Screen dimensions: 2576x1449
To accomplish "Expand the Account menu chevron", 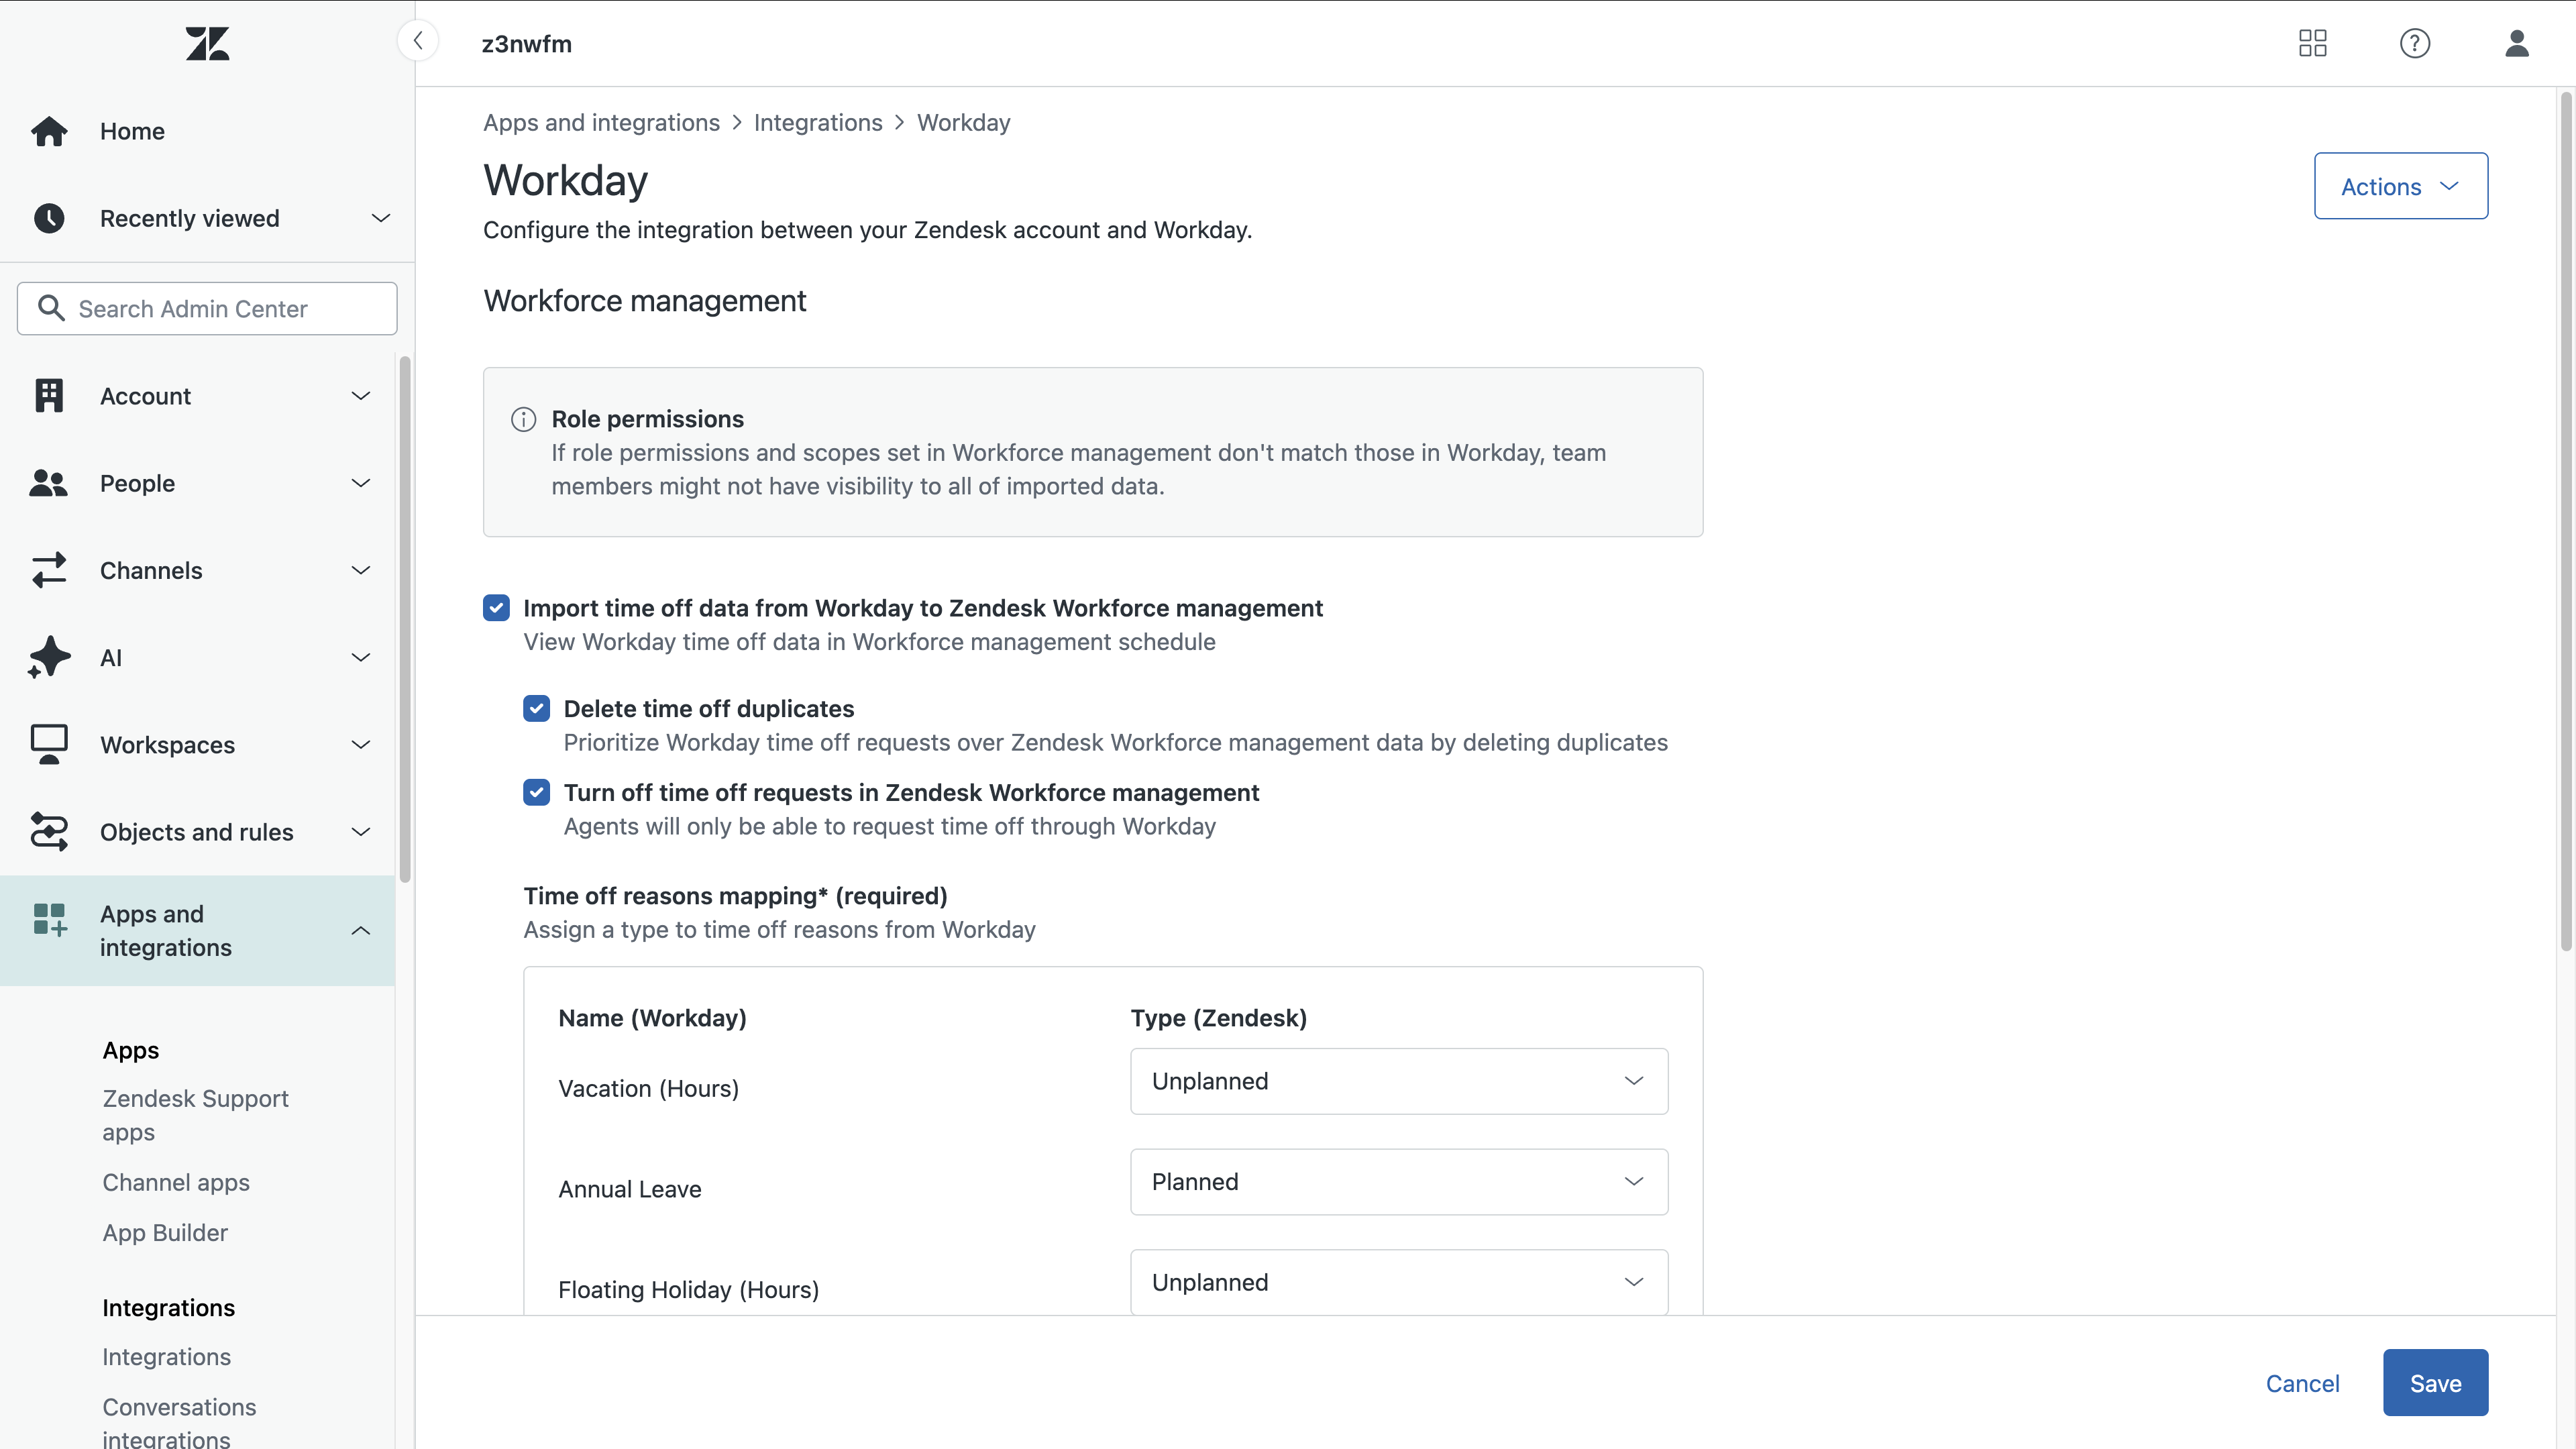I will coord(361,396).
